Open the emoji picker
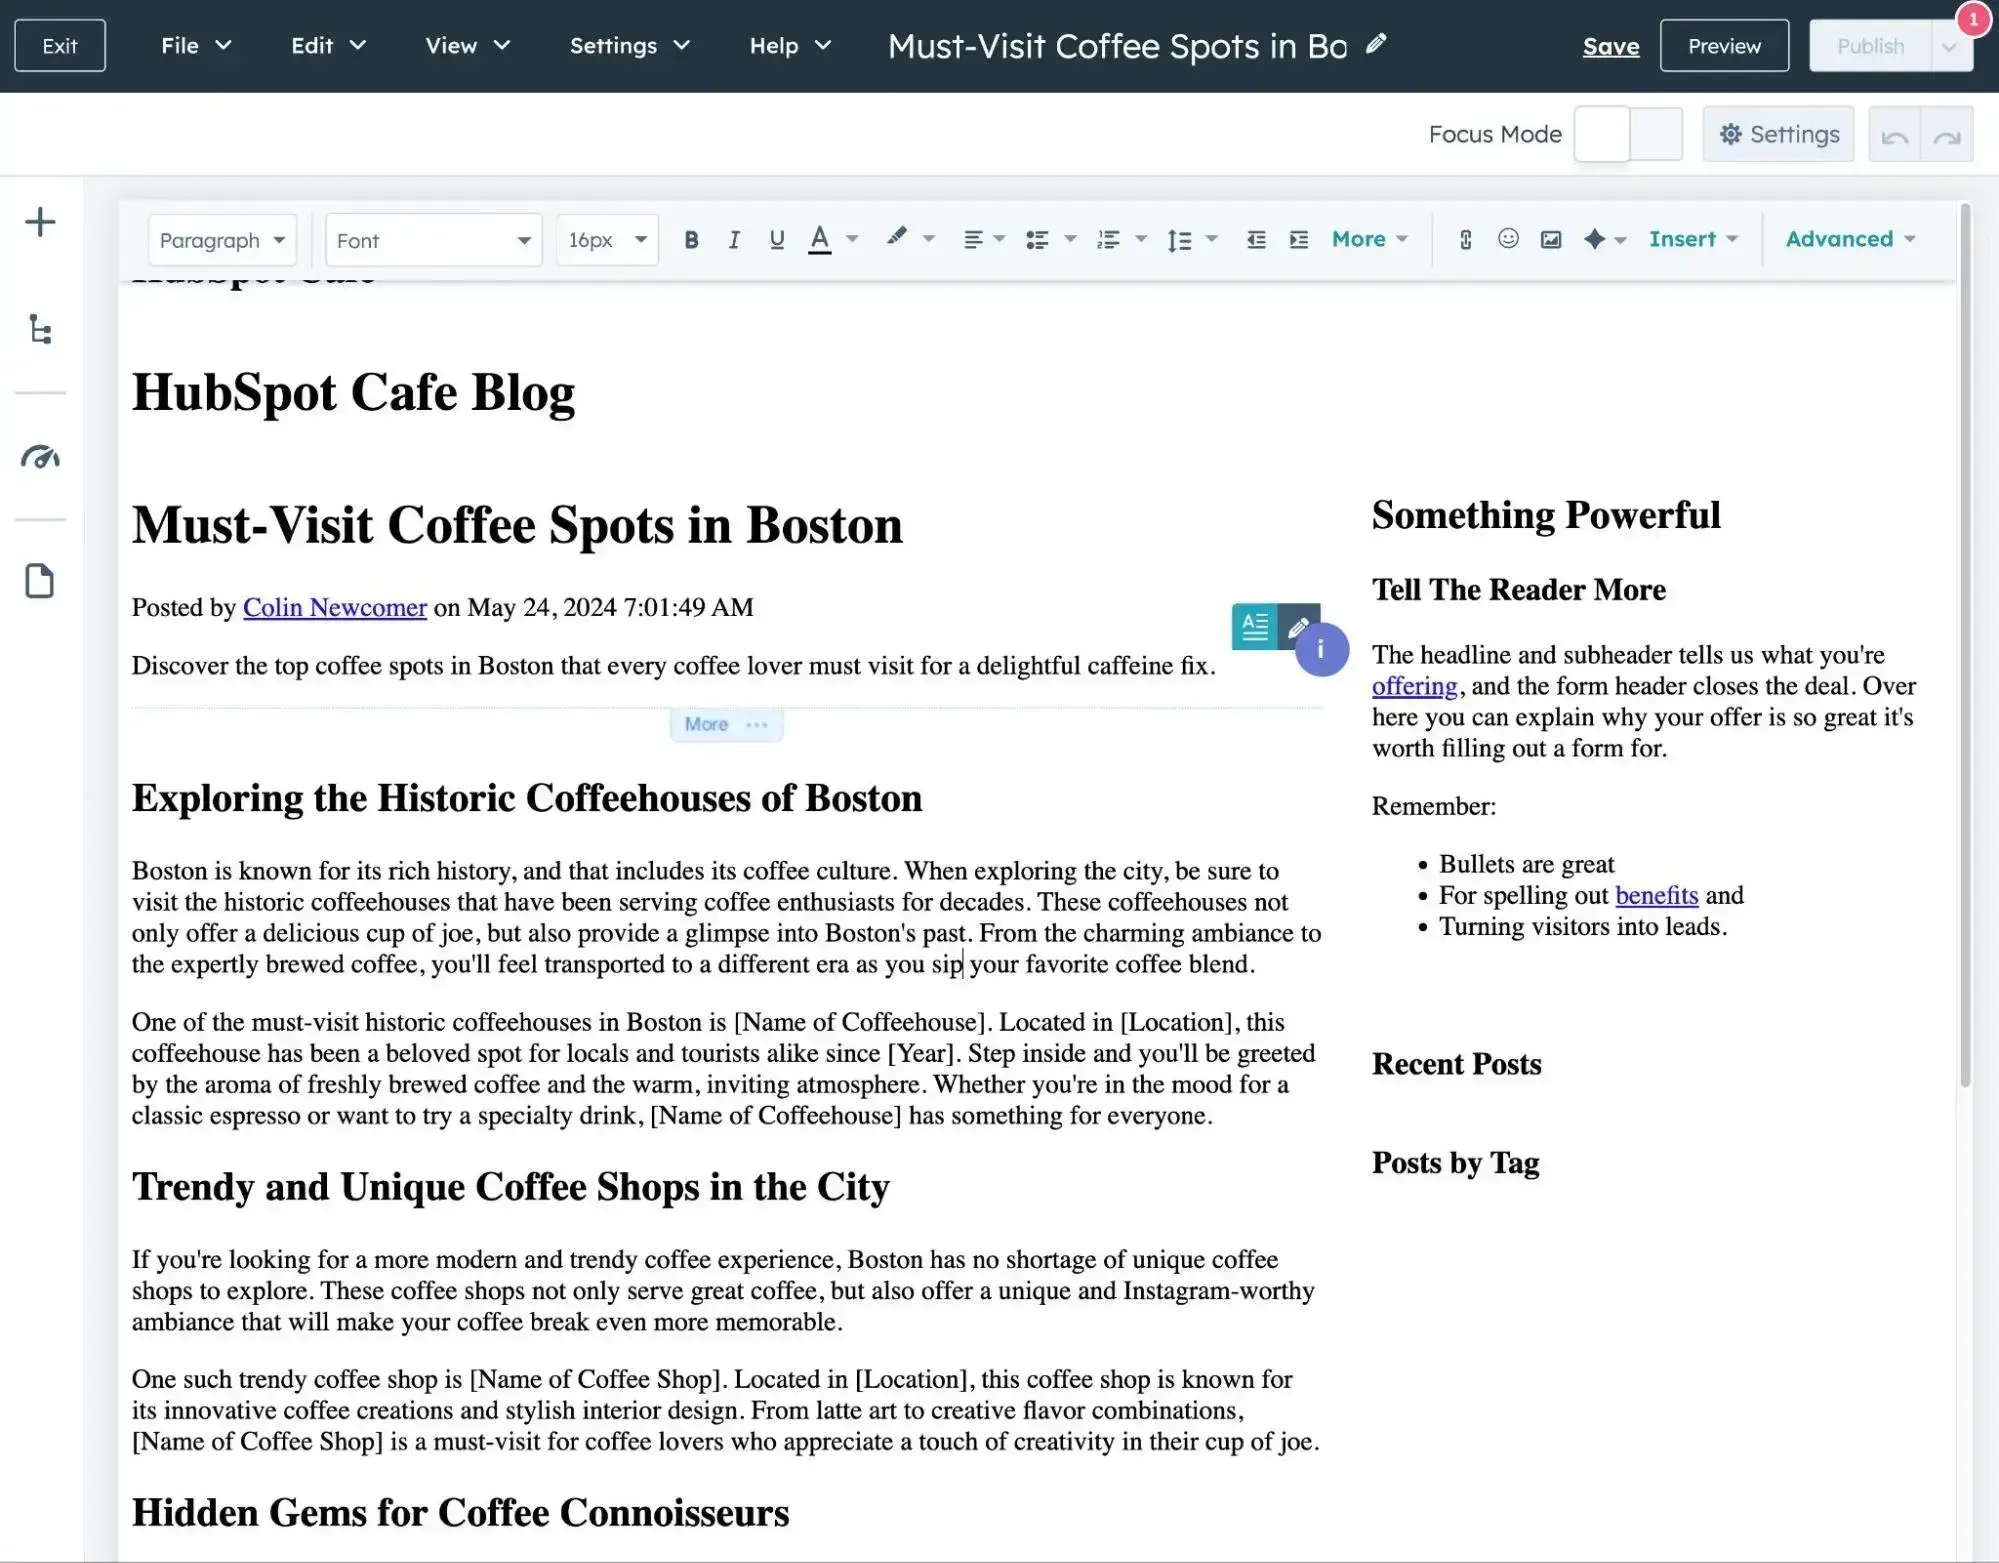This screenshot has height=1563, width=1999. click(x=1508, y=239)
